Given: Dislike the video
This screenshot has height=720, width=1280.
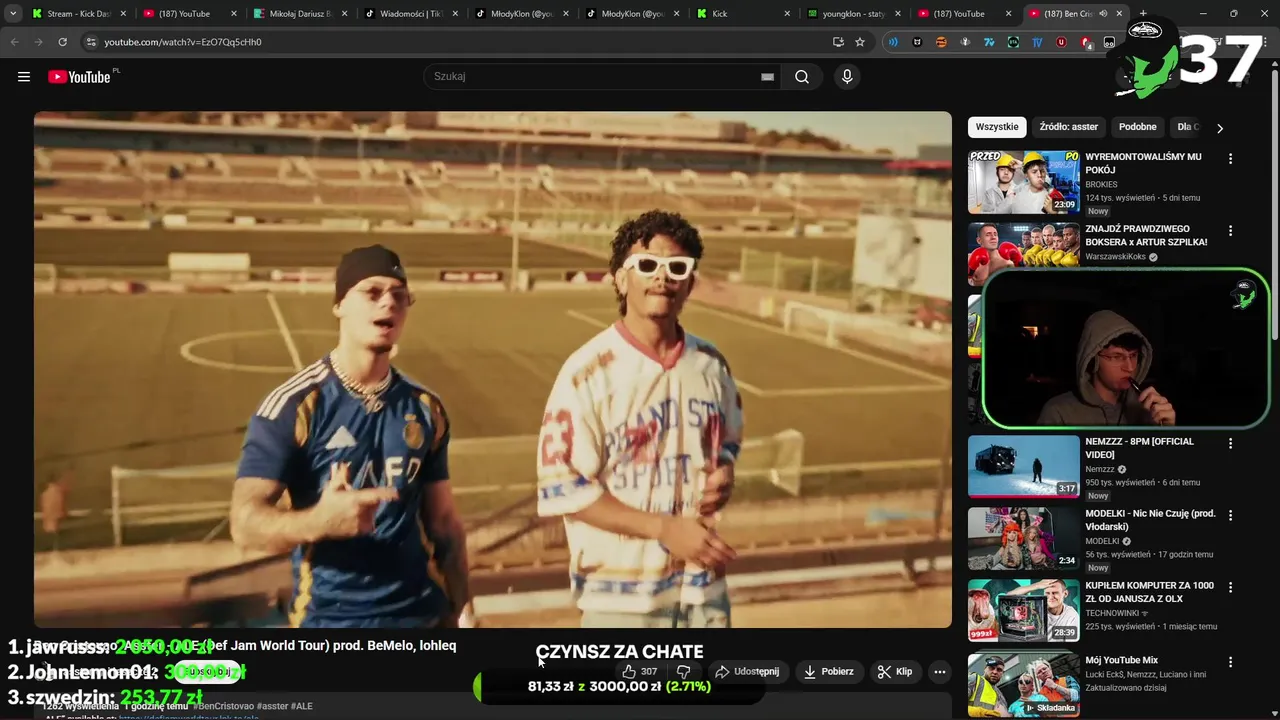Looking at the screenshot, I should click(x=684, y=672).
